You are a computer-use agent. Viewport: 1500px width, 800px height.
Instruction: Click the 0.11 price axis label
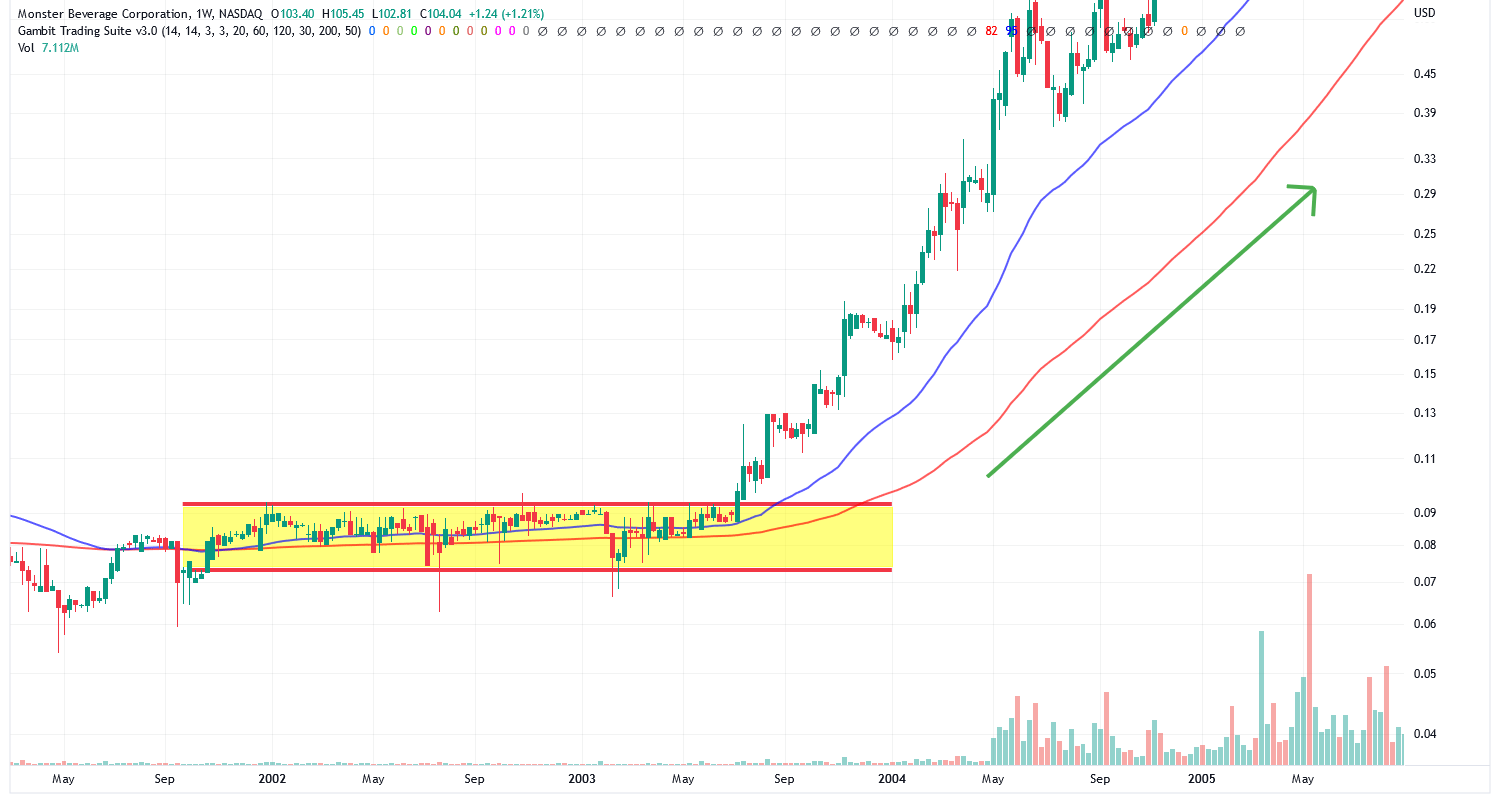click(x=1425, y=459)
